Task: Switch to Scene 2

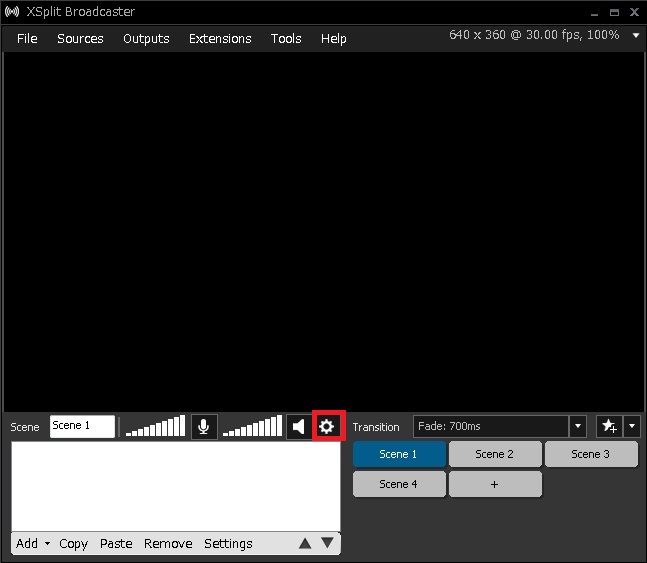Action: pos(495,454)
